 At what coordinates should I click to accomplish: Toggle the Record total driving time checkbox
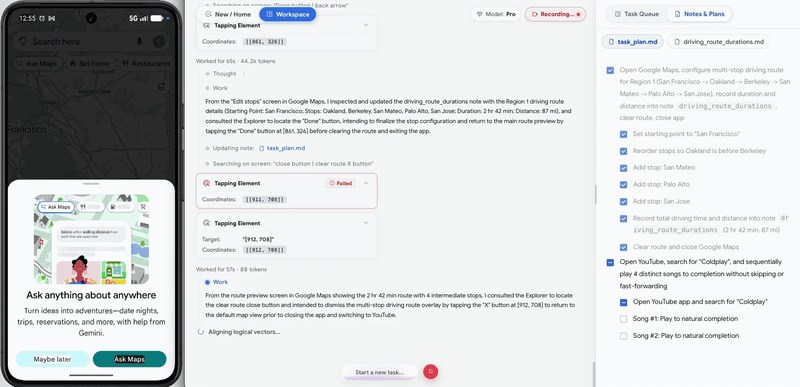(x=623, y=218)
